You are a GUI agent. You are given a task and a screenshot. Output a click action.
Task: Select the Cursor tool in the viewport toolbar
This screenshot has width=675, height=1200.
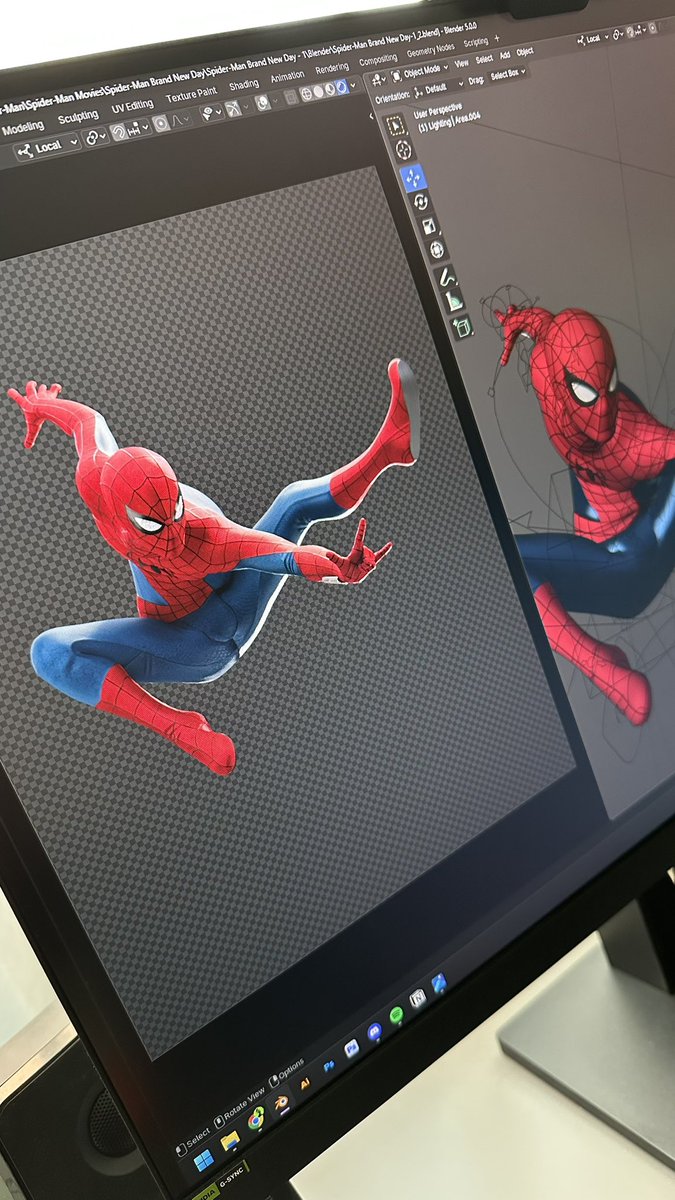click(x=404, y=150)
